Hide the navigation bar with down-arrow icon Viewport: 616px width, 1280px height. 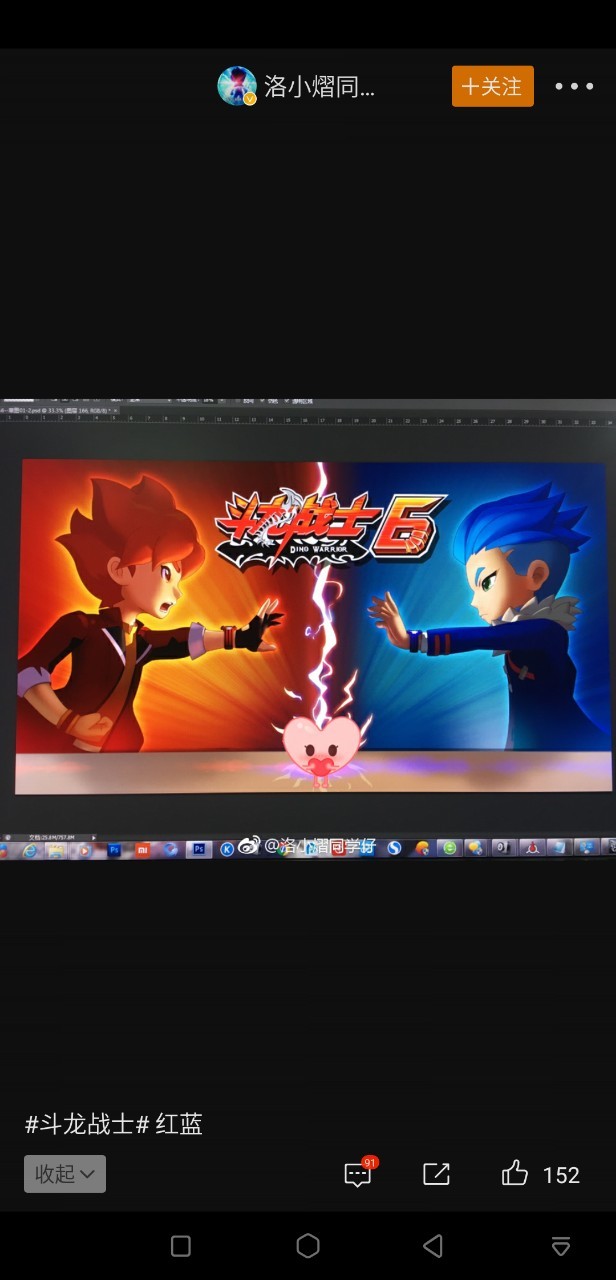(x=561, y=1245)
